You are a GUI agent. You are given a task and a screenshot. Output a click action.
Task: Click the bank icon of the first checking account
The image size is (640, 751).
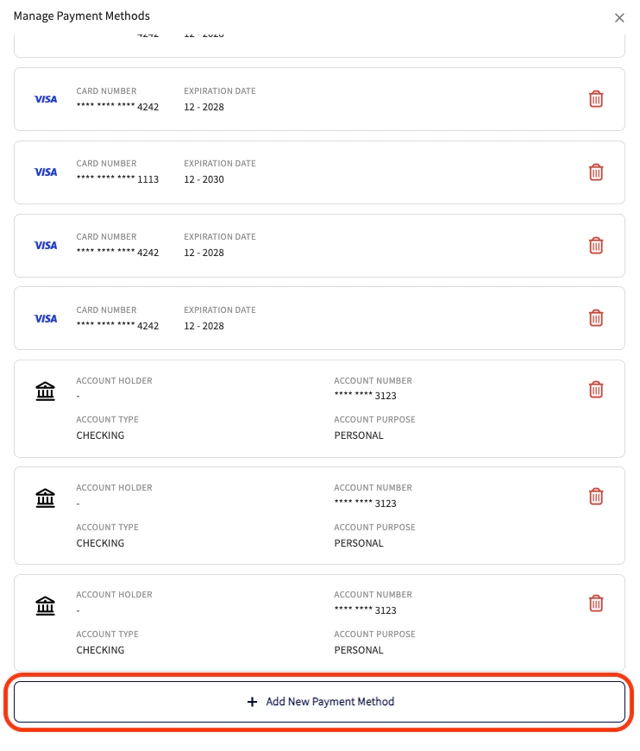[x=45, y=391]
